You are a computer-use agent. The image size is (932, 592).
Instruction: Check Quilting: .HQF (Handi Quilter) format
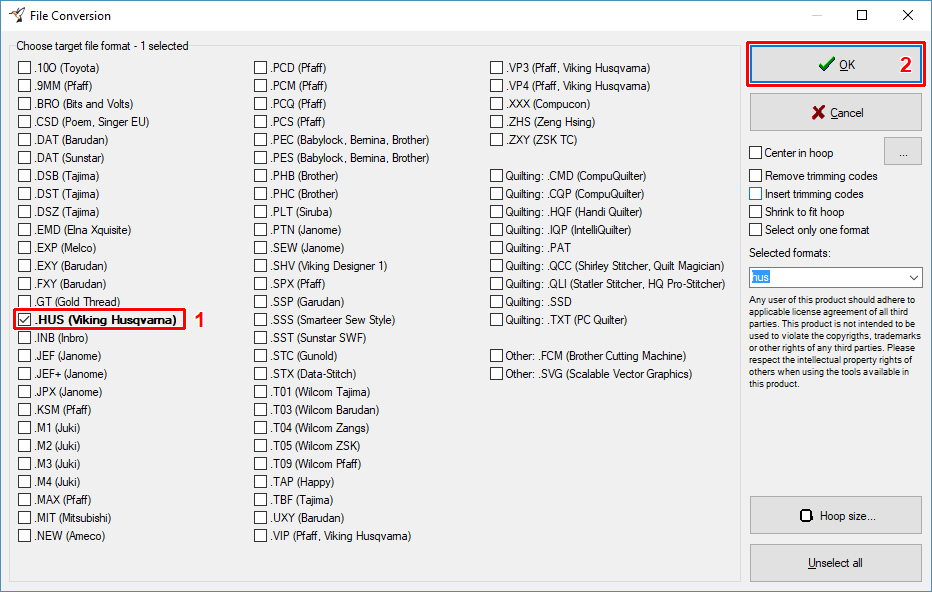coord(496,212)
